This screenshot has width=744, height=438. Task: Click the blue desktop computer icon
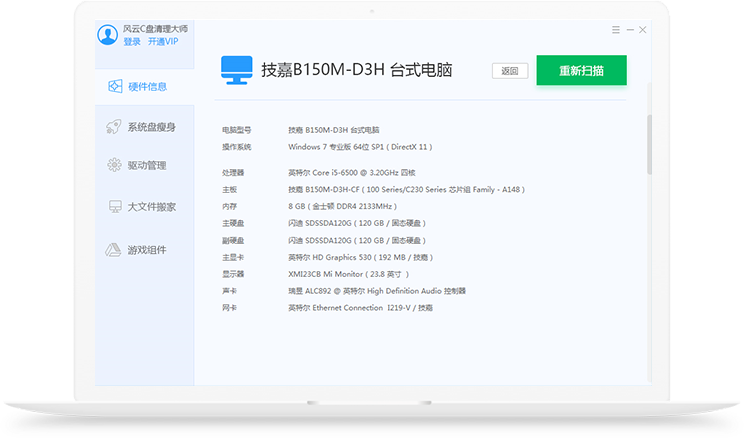coord(237,70)
